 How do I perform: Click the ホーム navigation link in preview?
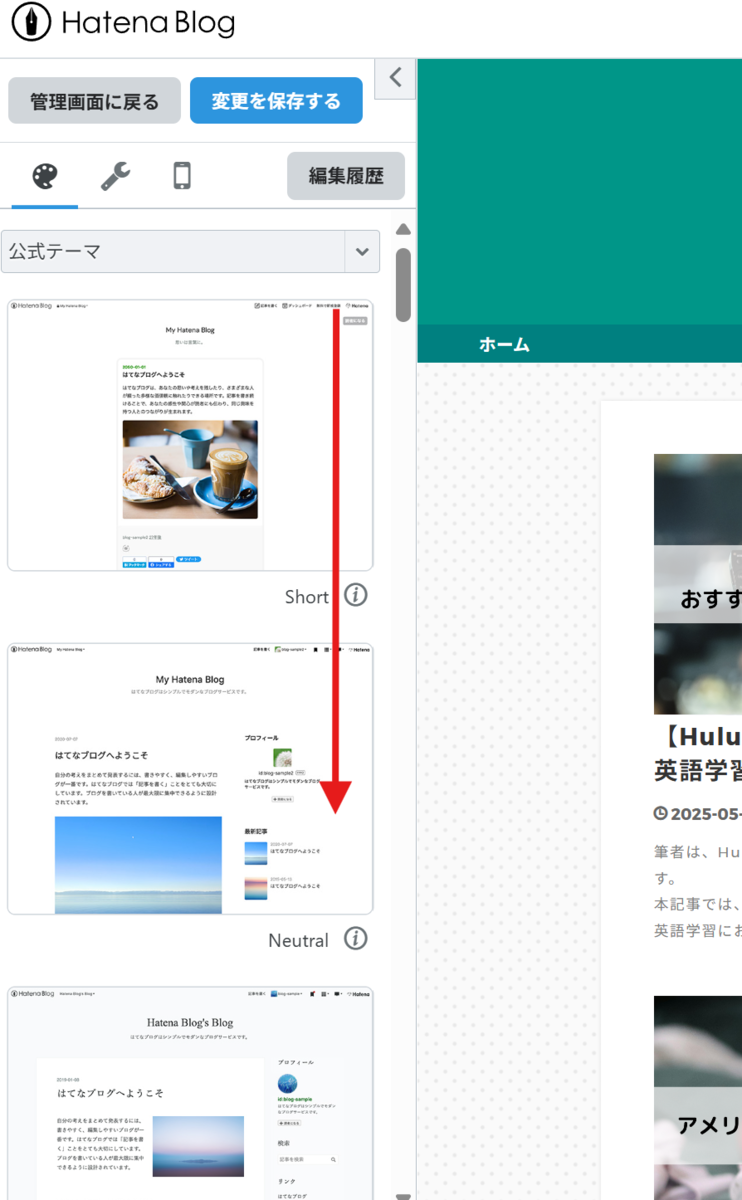pyautogui.click(x=504, y=344)
